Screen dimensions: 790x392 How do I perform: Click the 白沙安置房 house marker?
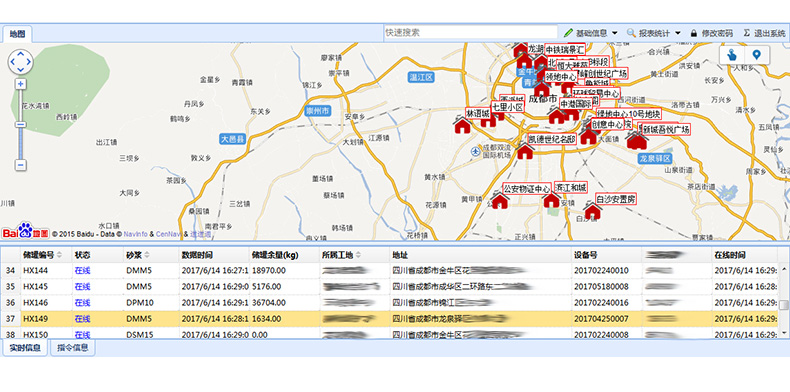[592, 211]
